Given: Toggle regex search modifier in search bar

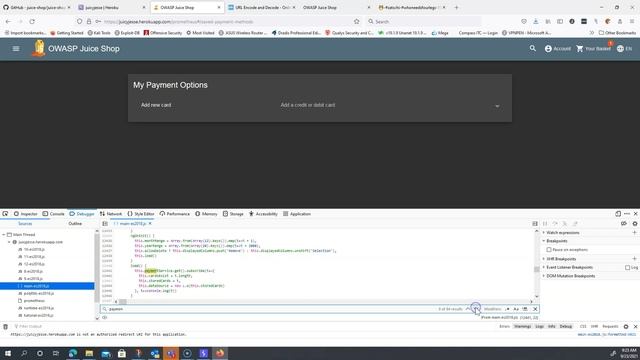Looking at the screenshot, I should [x=507, y=309].
